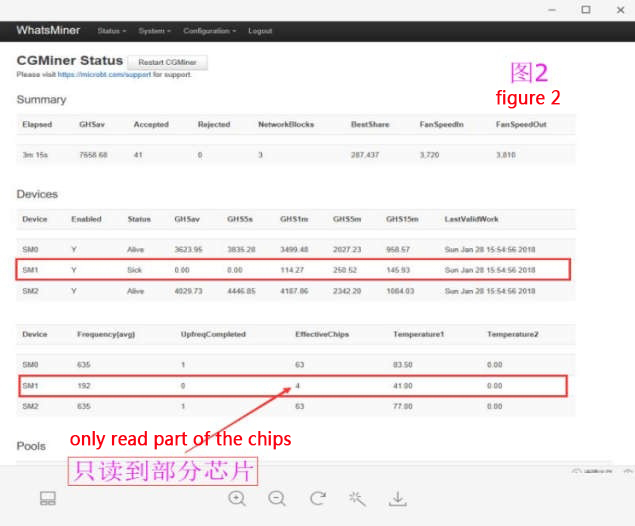Click the zoom out magnifier icon
635x526 pixels.
277,498
